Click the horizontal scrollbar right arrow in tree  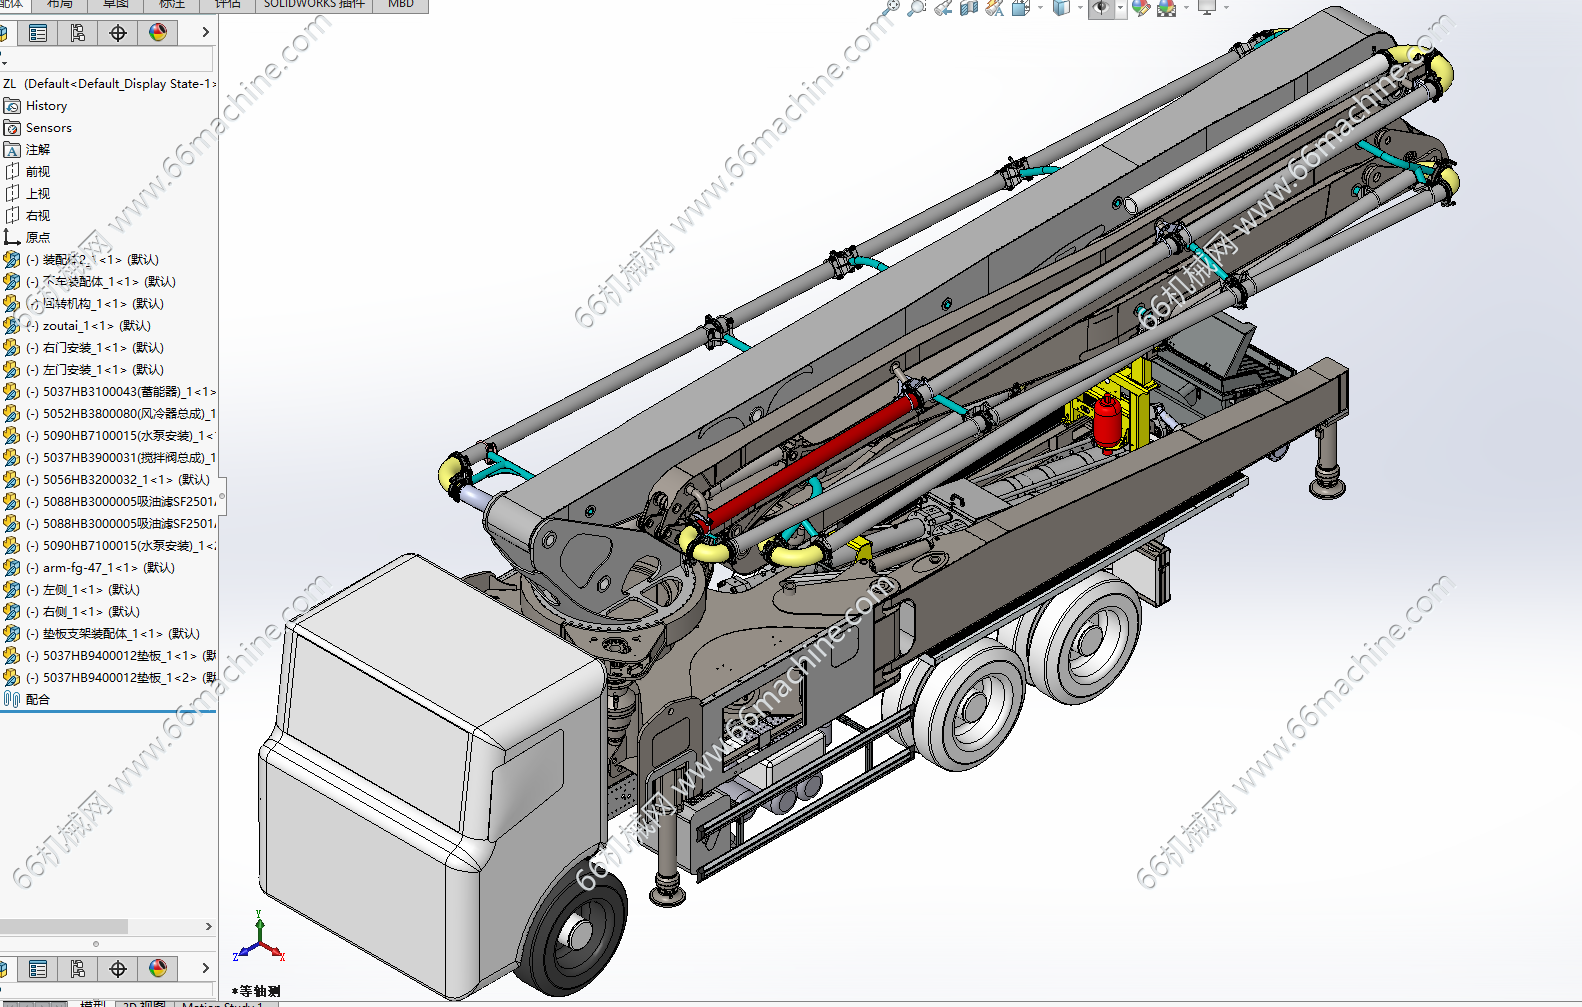point(208,927)
